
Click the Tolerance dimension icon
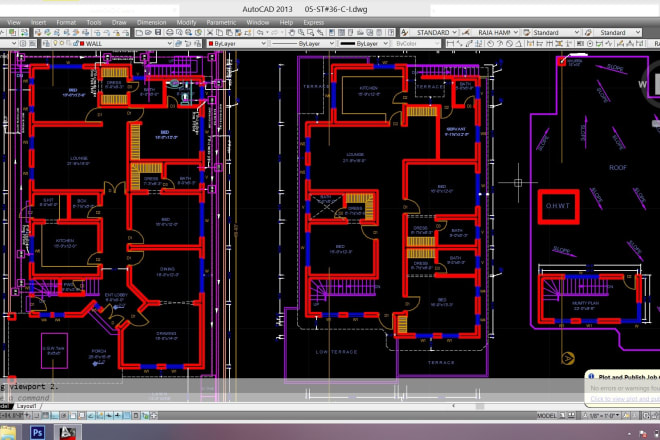[x=580, y=43]
